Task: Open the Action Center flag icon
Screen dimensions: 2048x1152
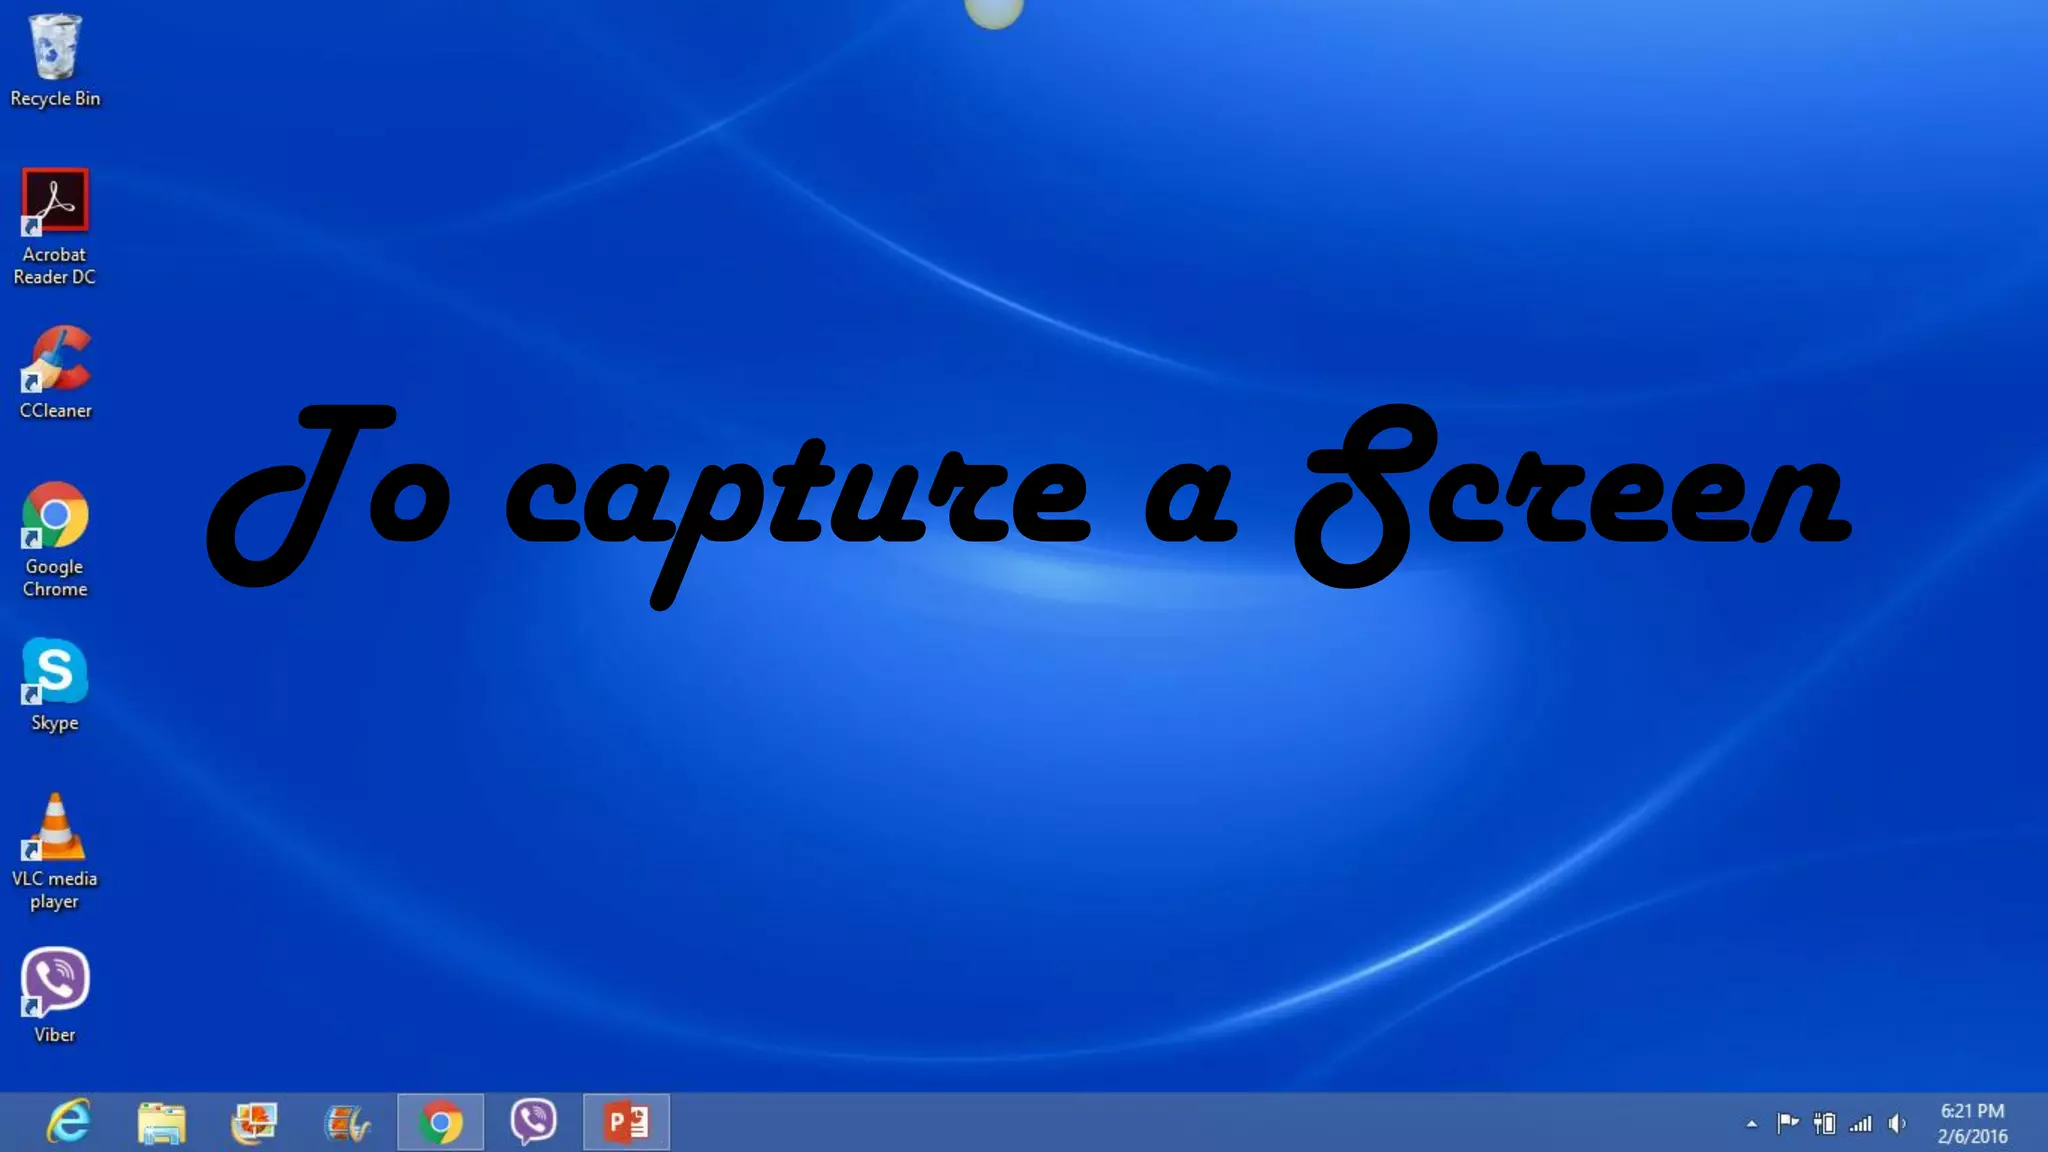Action: pos(1788,1124)
